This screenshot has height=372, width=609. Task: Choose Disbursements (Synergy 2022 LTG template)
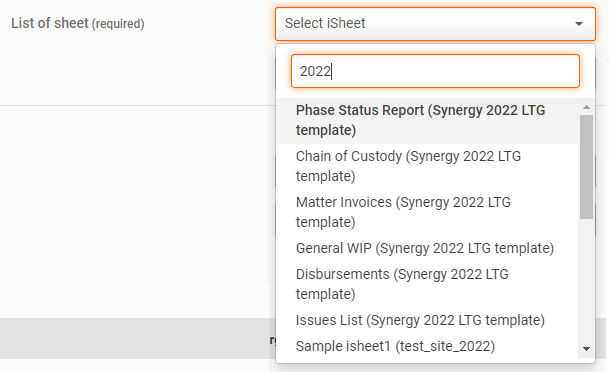click(427, 284)
